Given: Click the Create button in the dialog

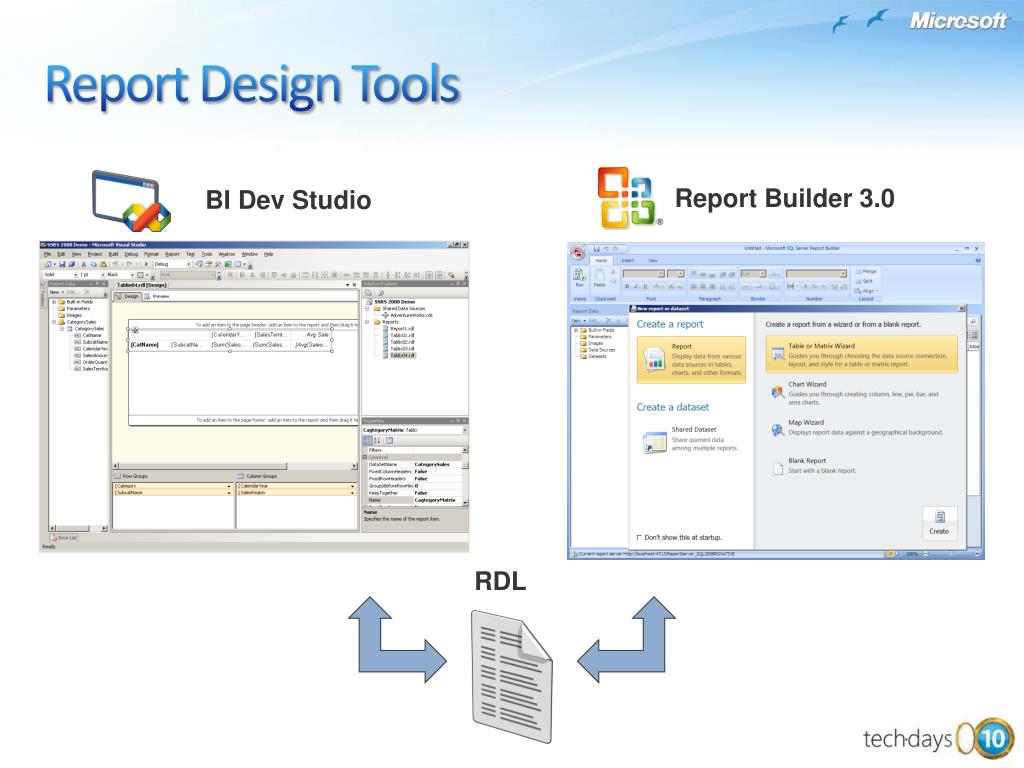Looking at the screenshot, I should [x=940, y=523].
